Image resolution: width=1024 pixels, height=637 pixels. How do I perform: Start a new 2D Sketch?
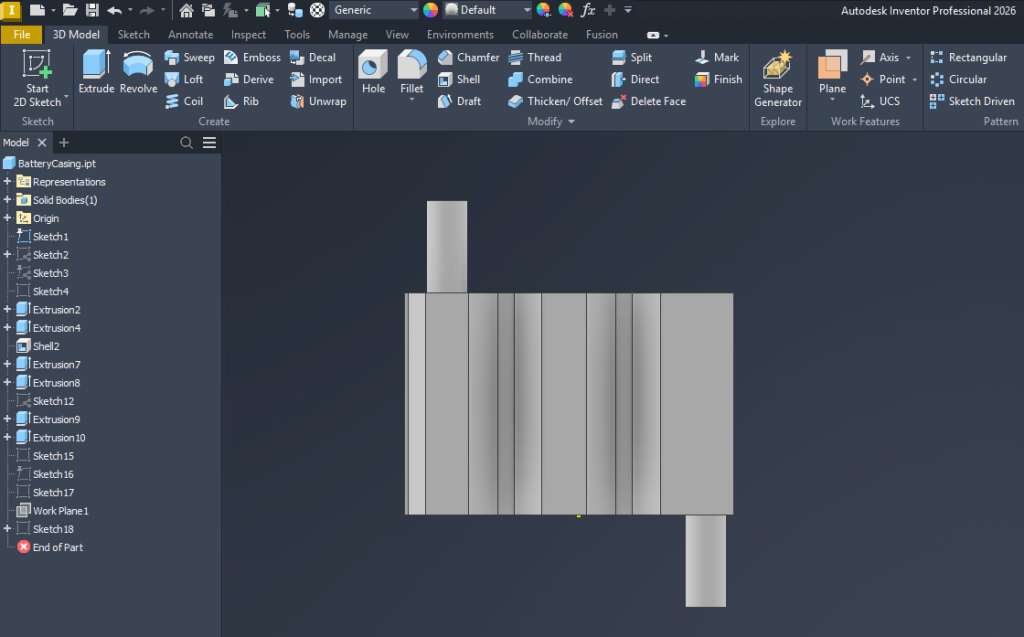pos(37,79)
